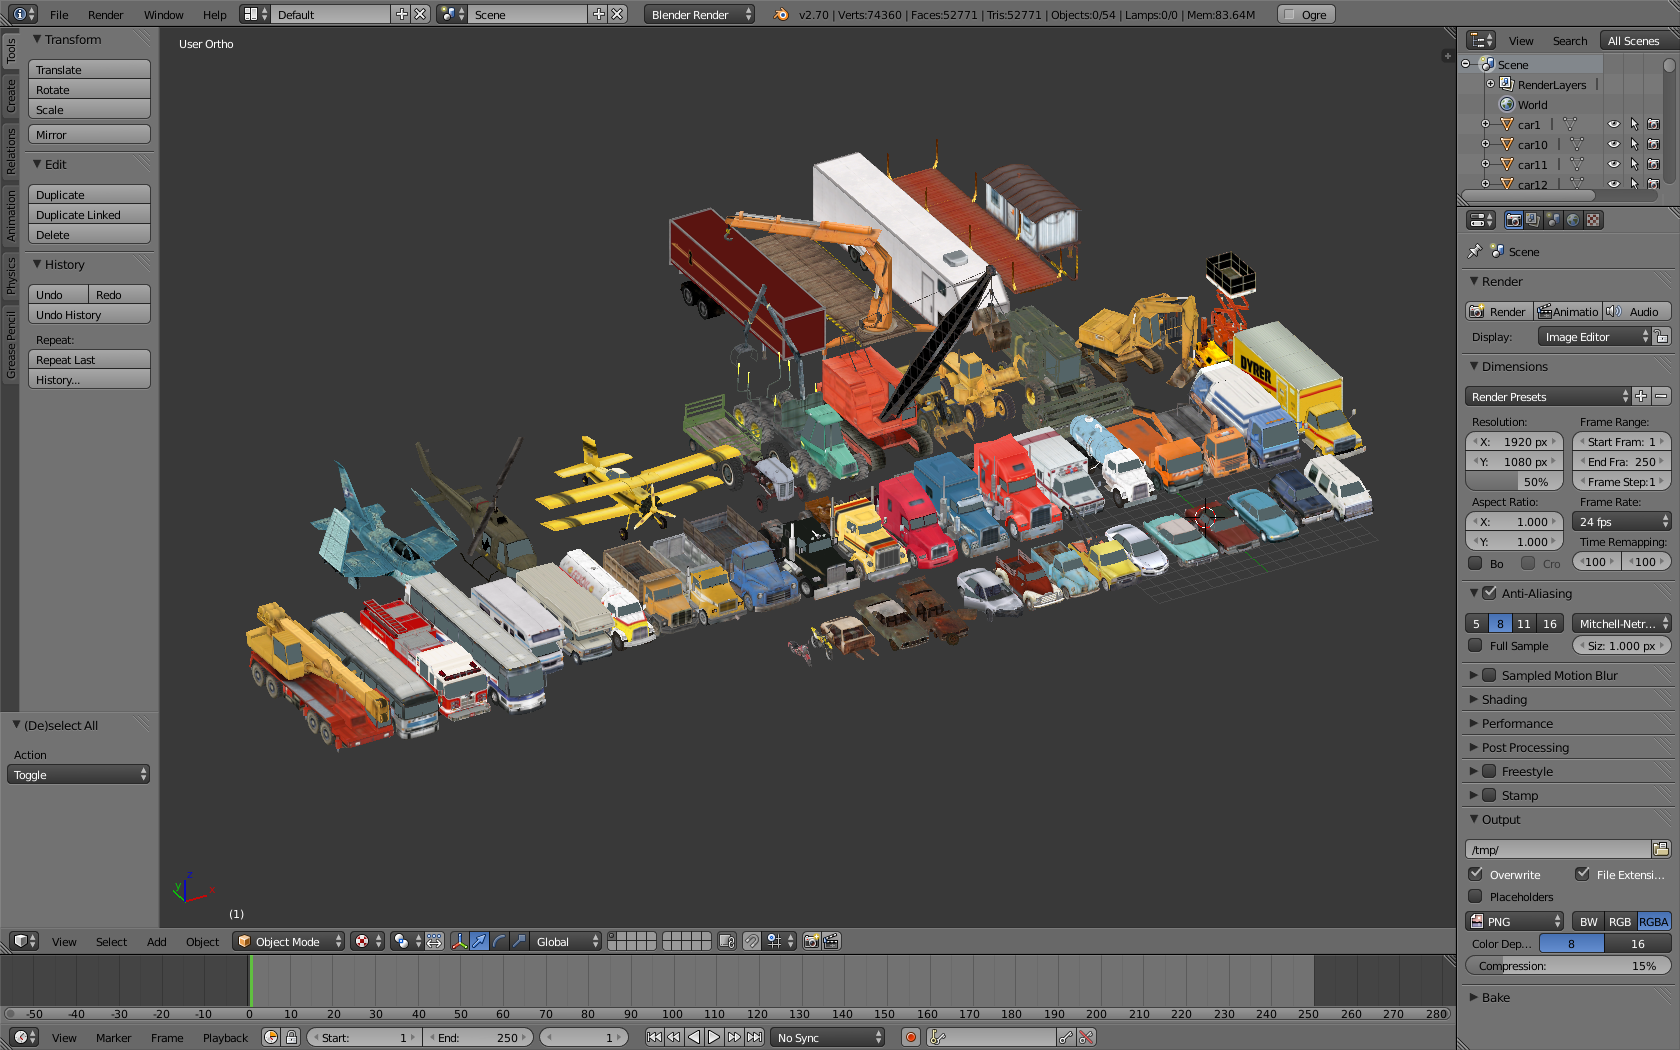Open the Object Mode dropdown
Screen dimensions: 1680x1050
coord(288,941)
